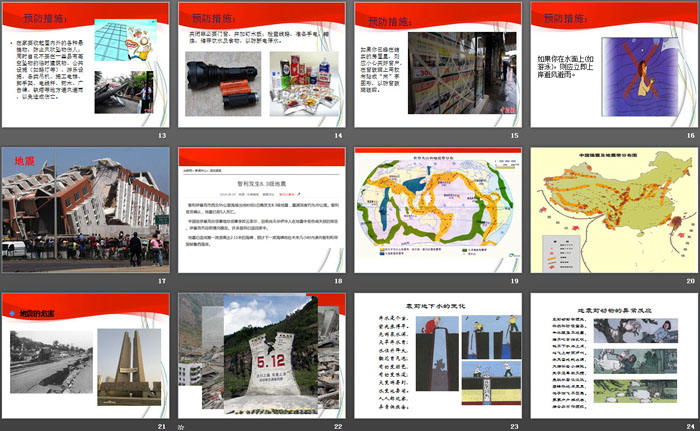Click the 预防措施 title on slide 13

(46, 18)
